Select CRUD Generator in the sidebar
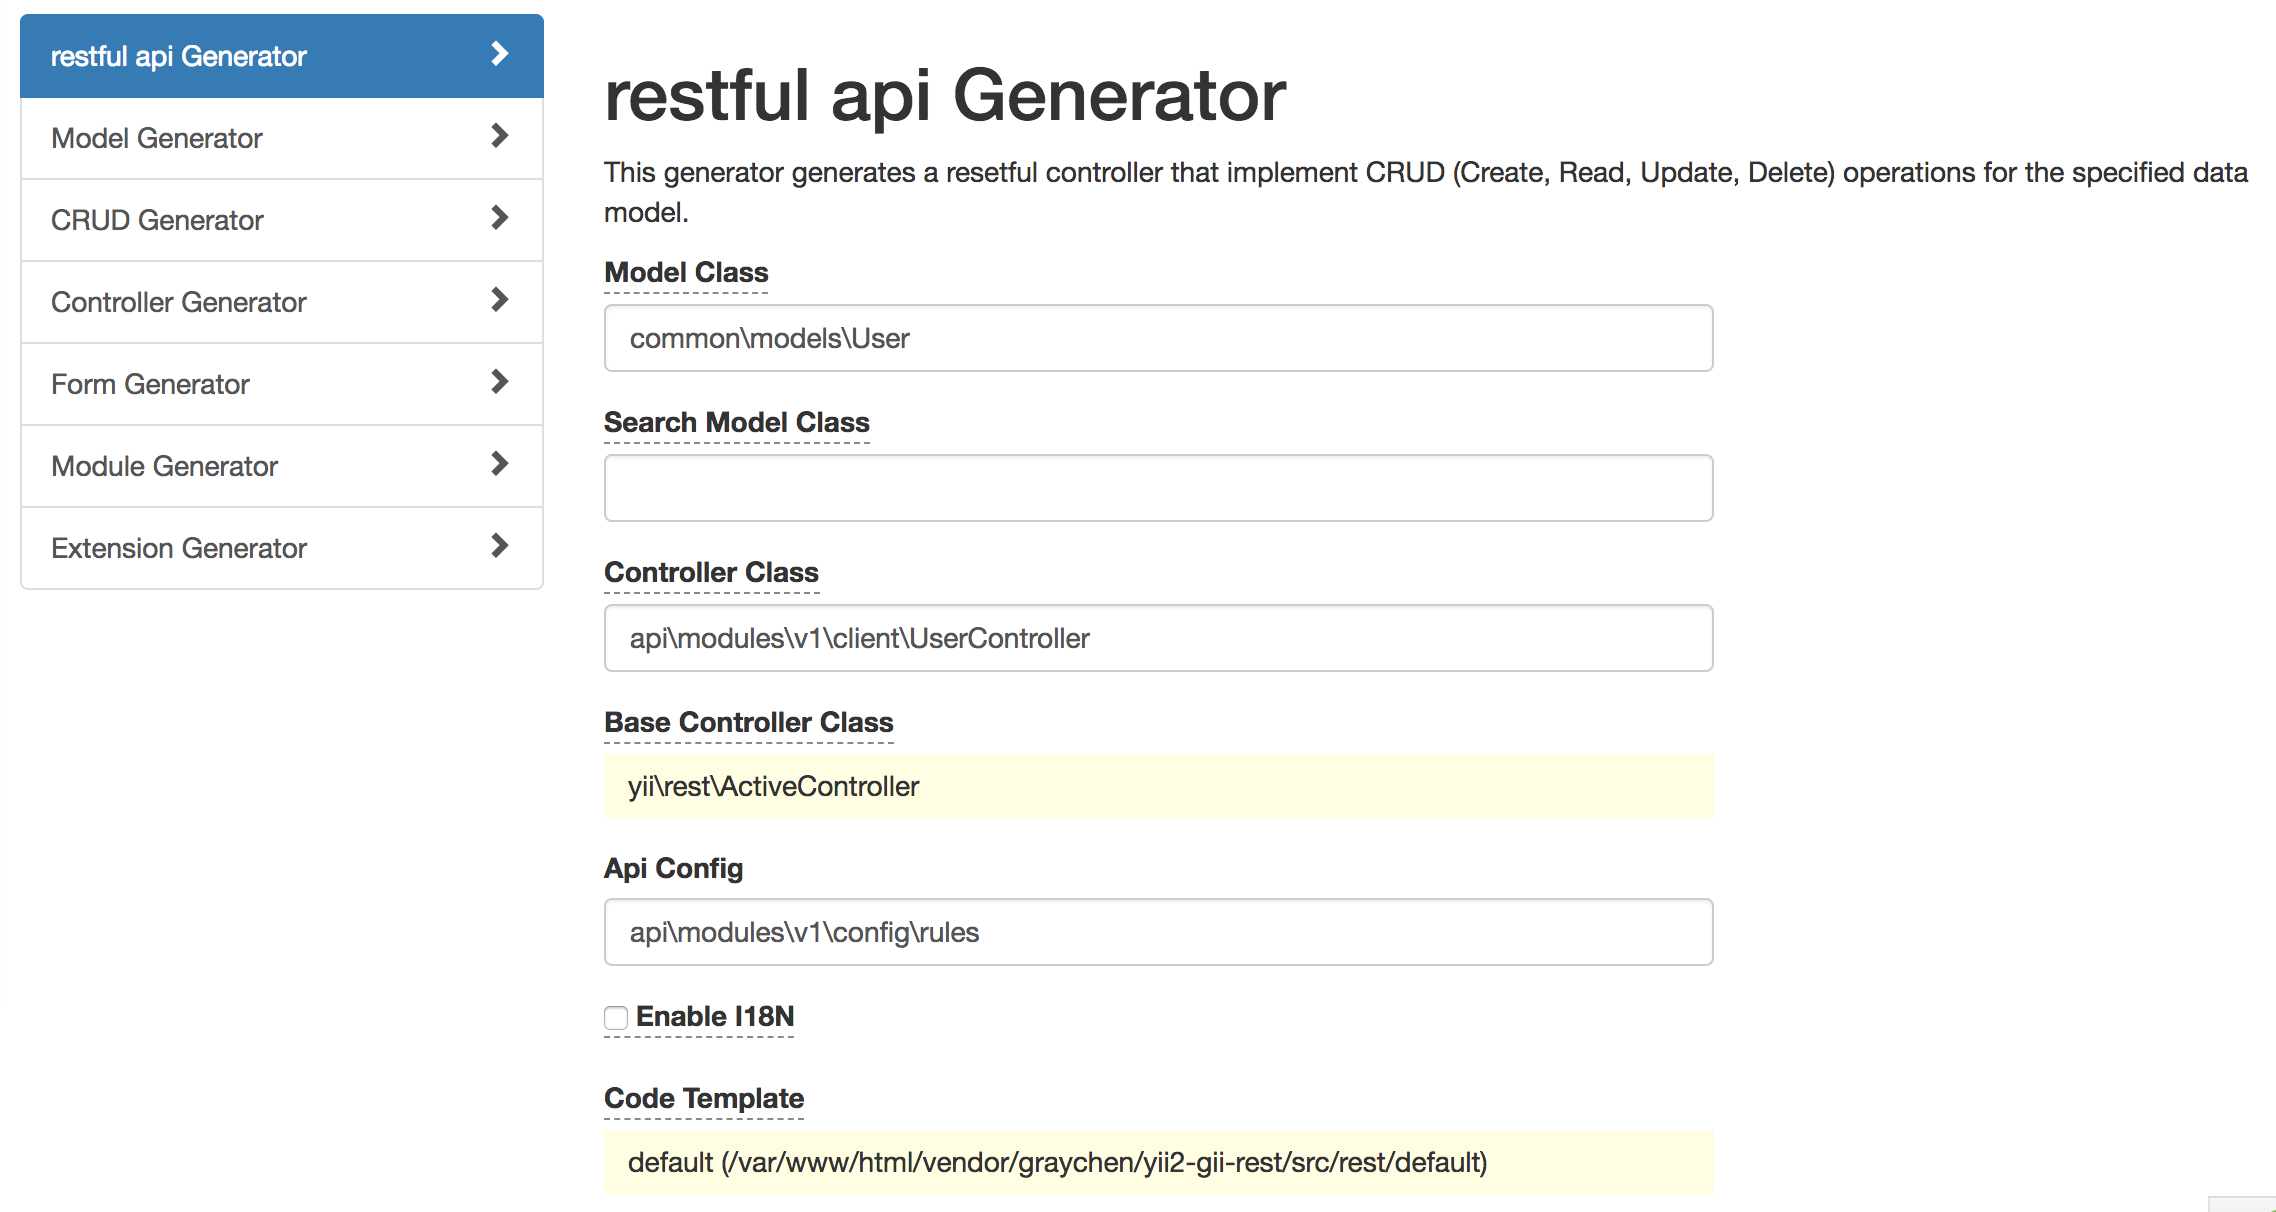 coord(282,220)
